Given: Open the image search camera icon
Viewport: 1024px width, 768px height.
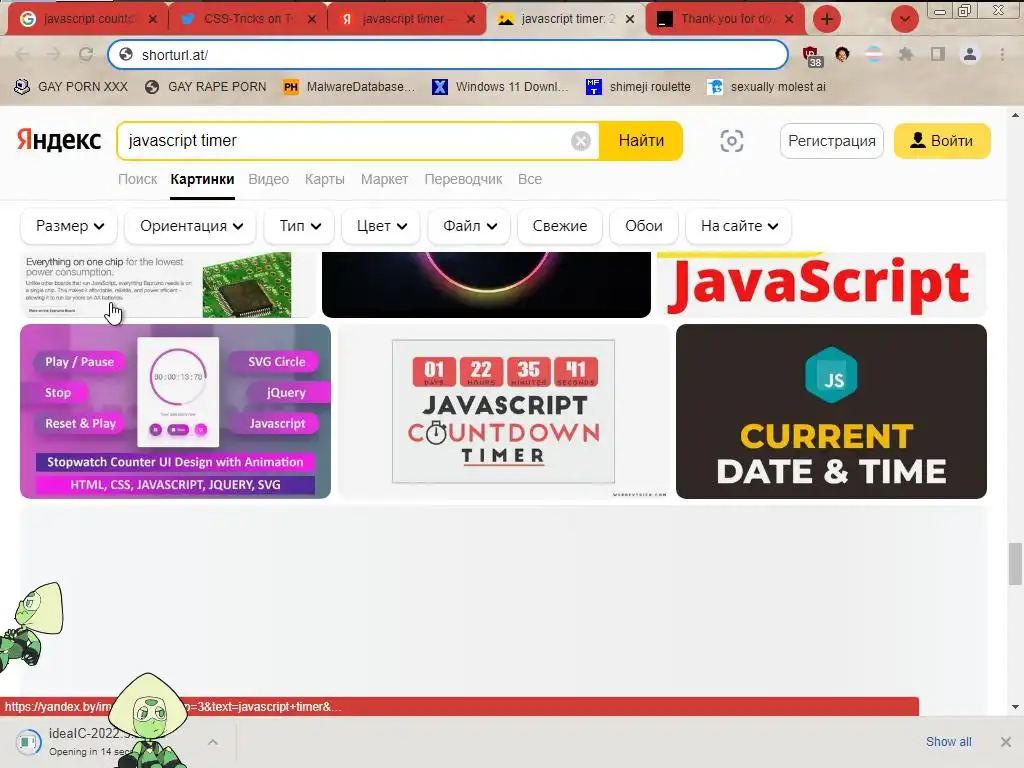Looking at the screenshot, I should pos(731,140).
